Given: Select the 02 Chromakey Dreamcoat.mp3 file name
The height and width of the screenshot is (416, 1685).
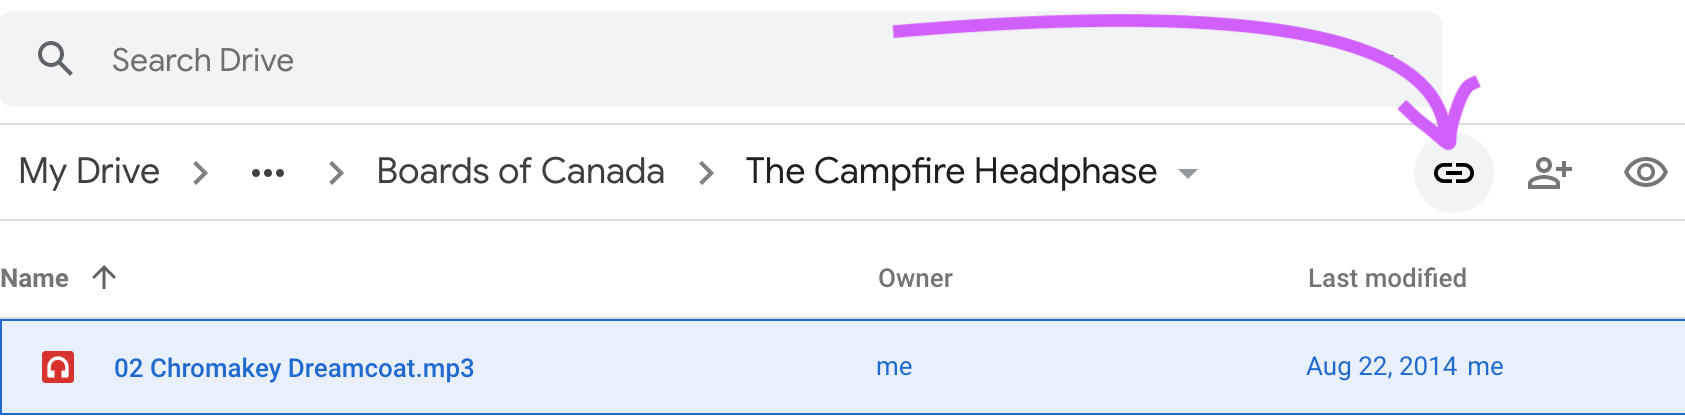Looking at the screenshot, I should point(294,368).
